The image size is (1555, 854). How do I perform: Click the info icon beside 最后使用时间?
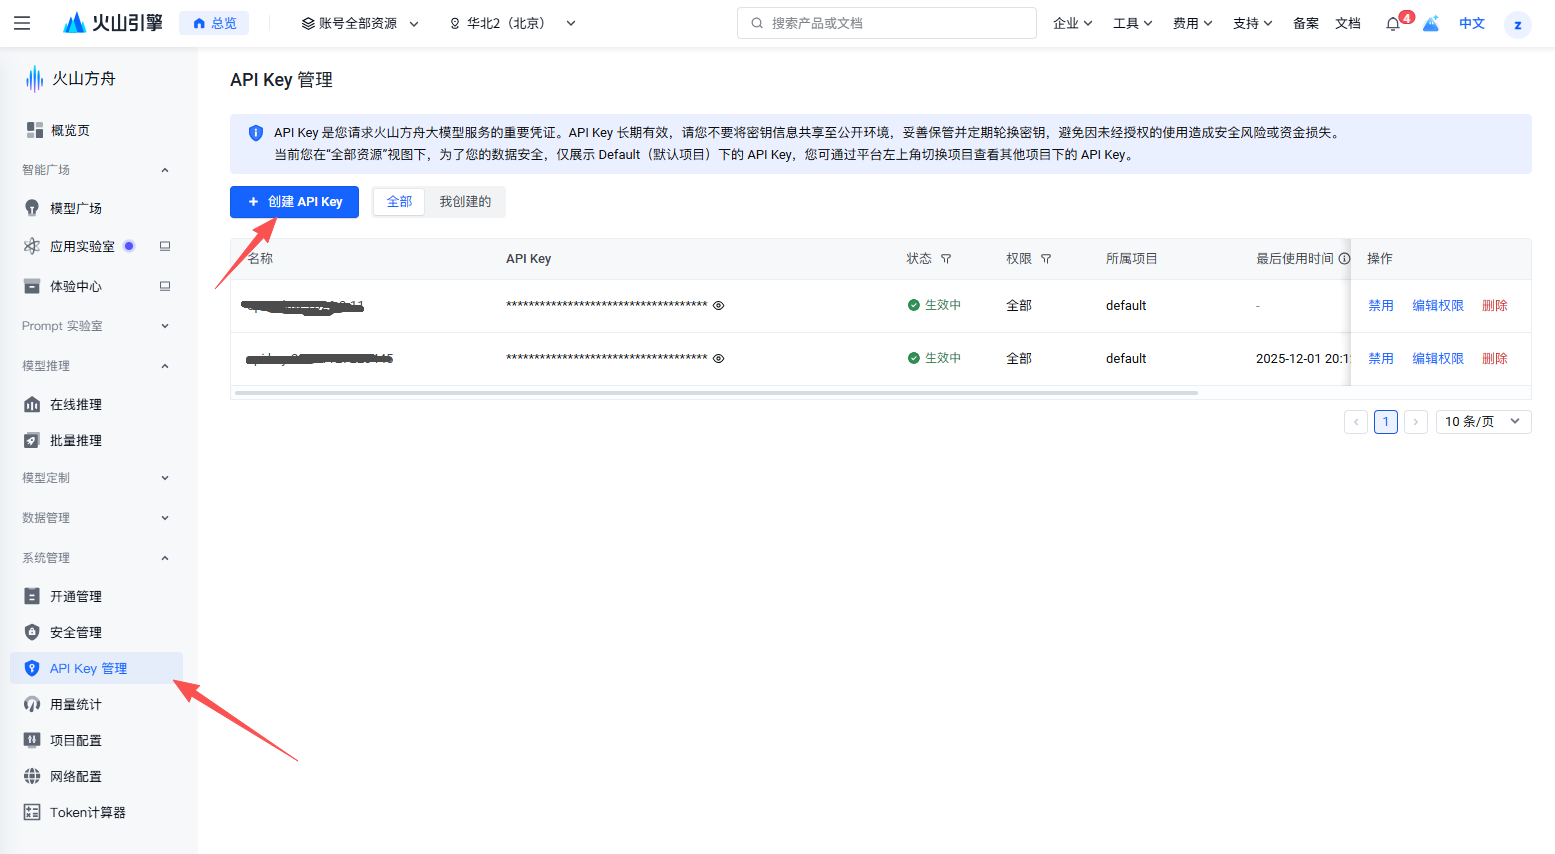coord(1344,259)
